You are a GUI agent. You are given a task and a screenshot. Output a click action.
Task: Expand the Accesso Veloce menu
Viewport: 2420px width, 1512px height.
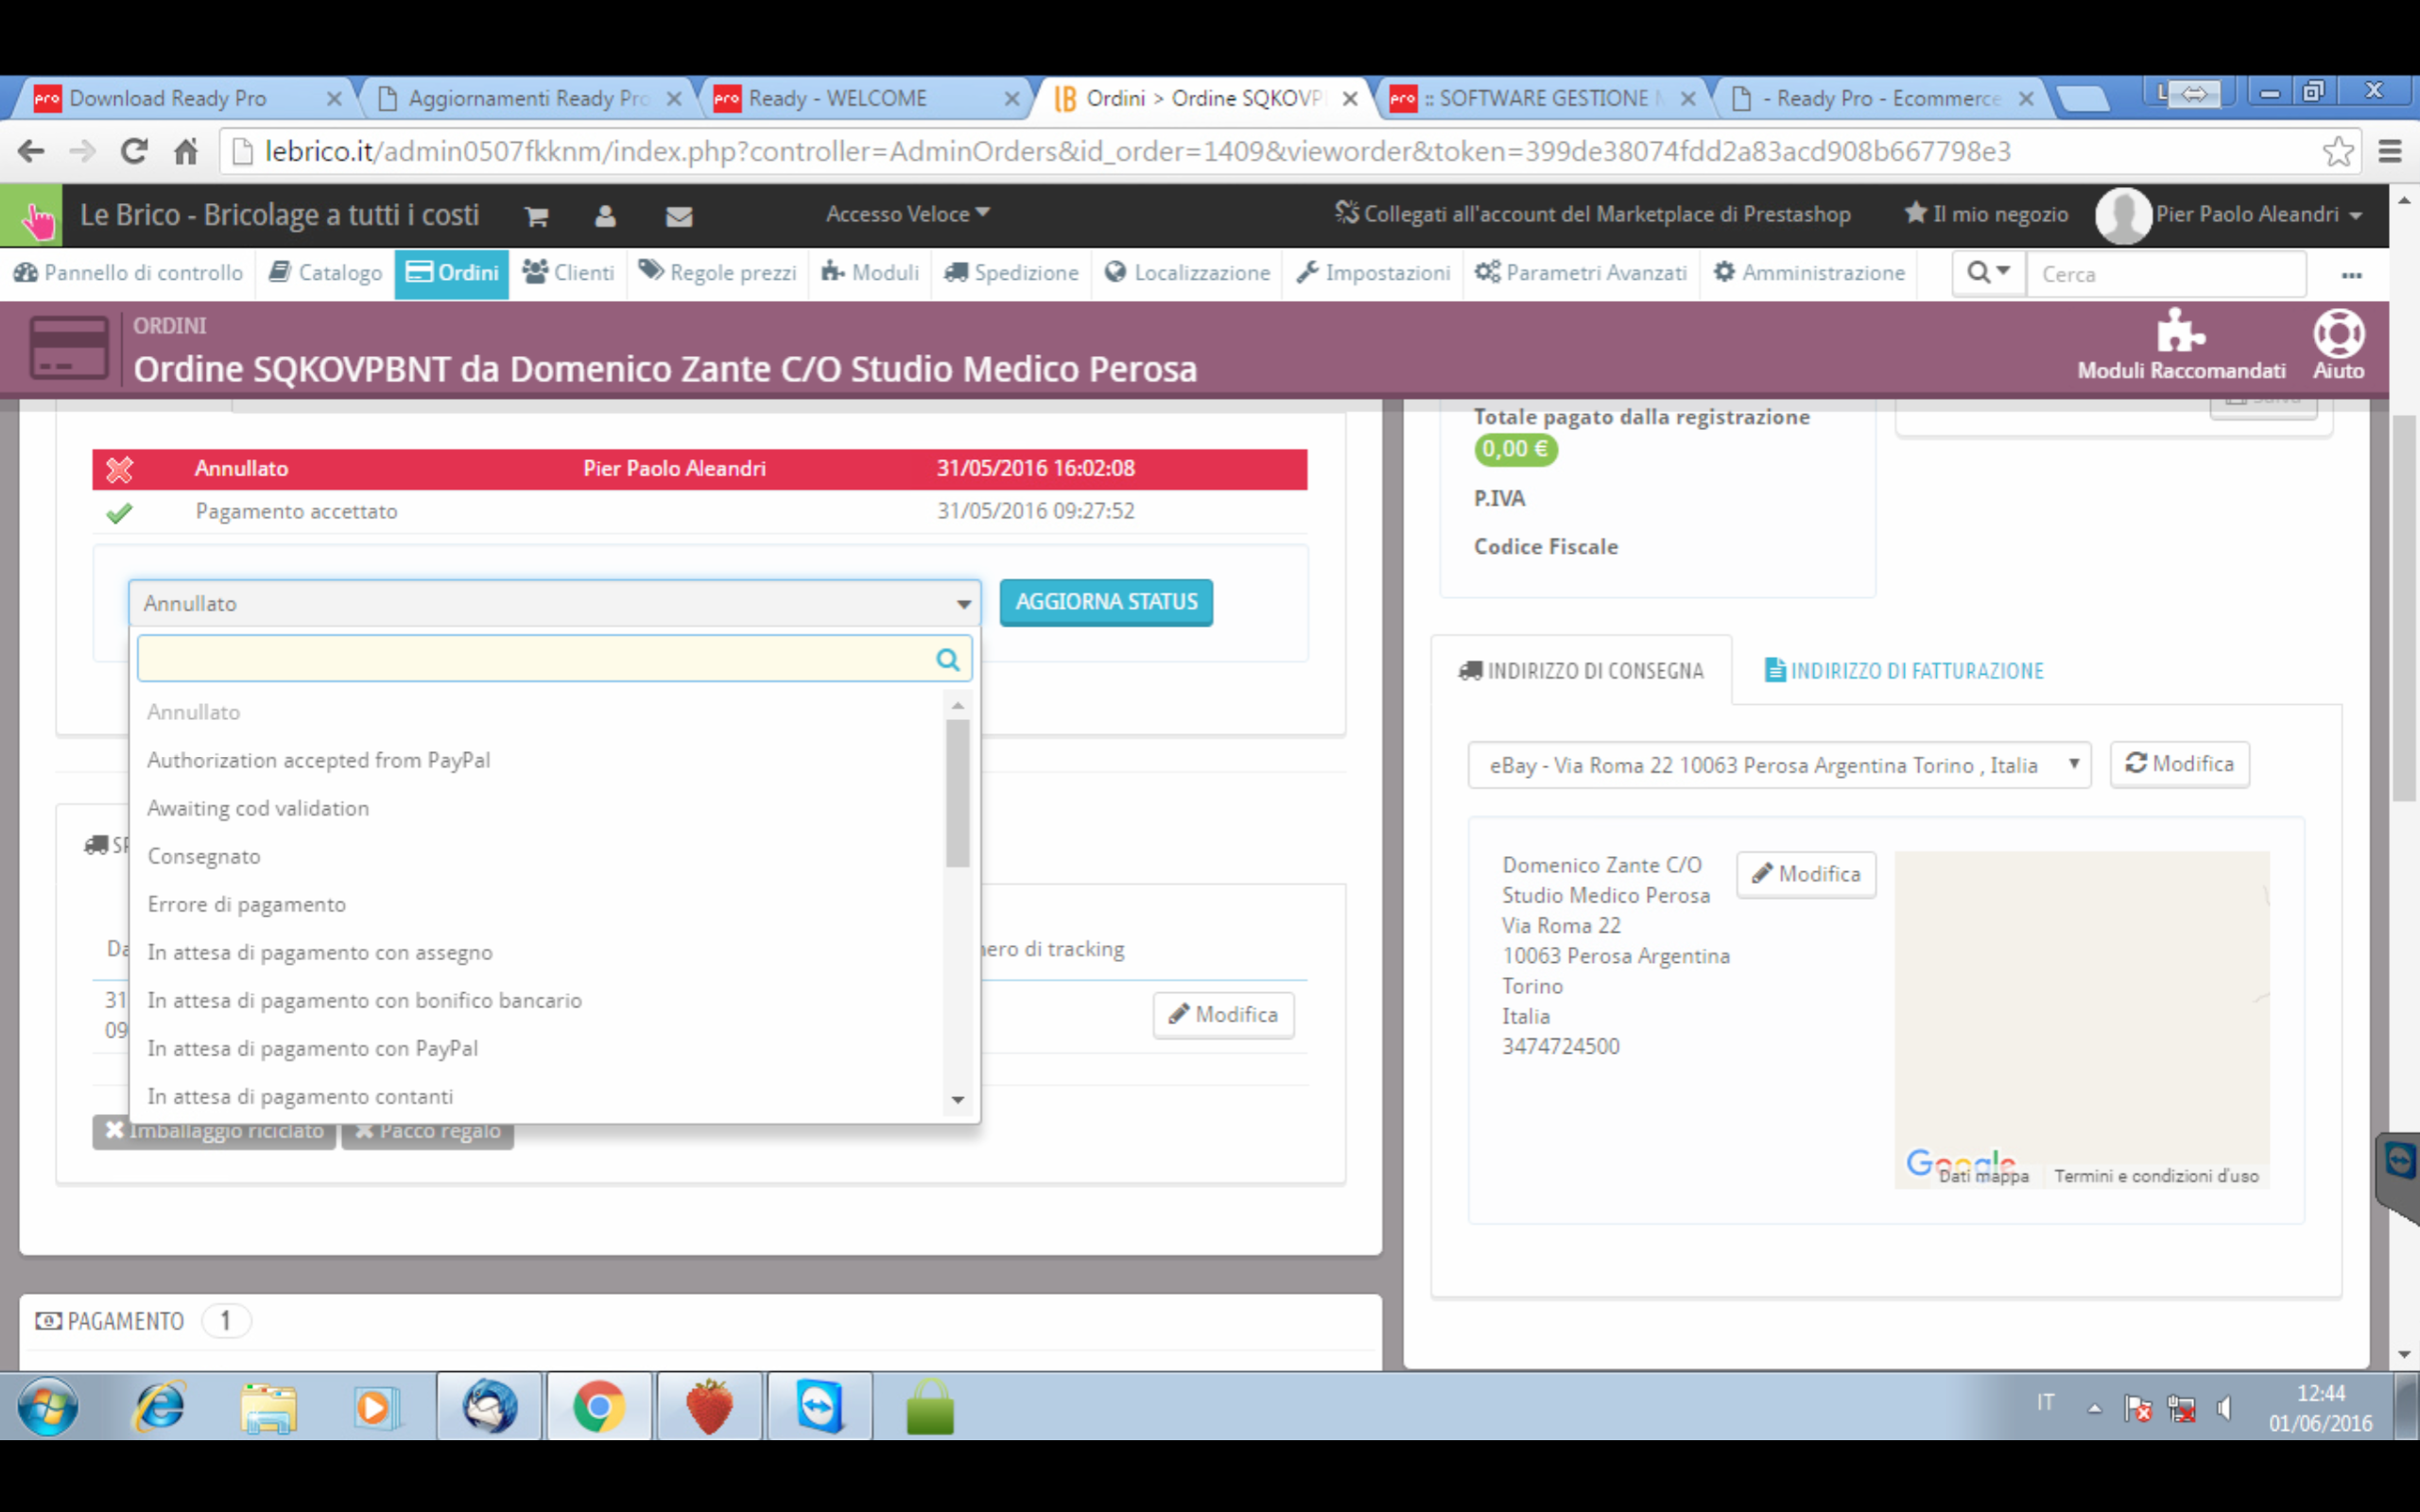click(906, 214)
